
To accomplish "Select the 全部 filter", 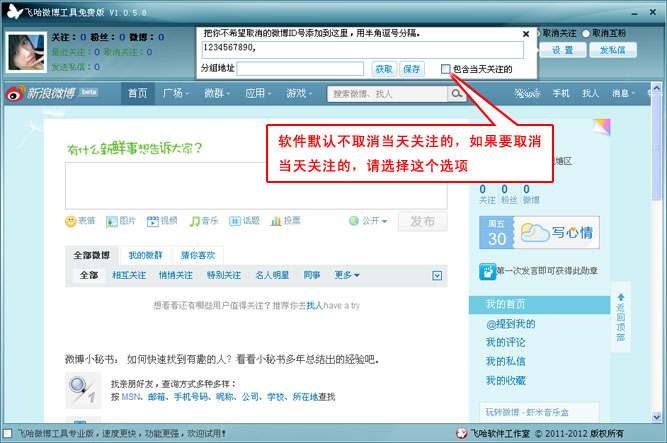I will (x=89, y=275).
